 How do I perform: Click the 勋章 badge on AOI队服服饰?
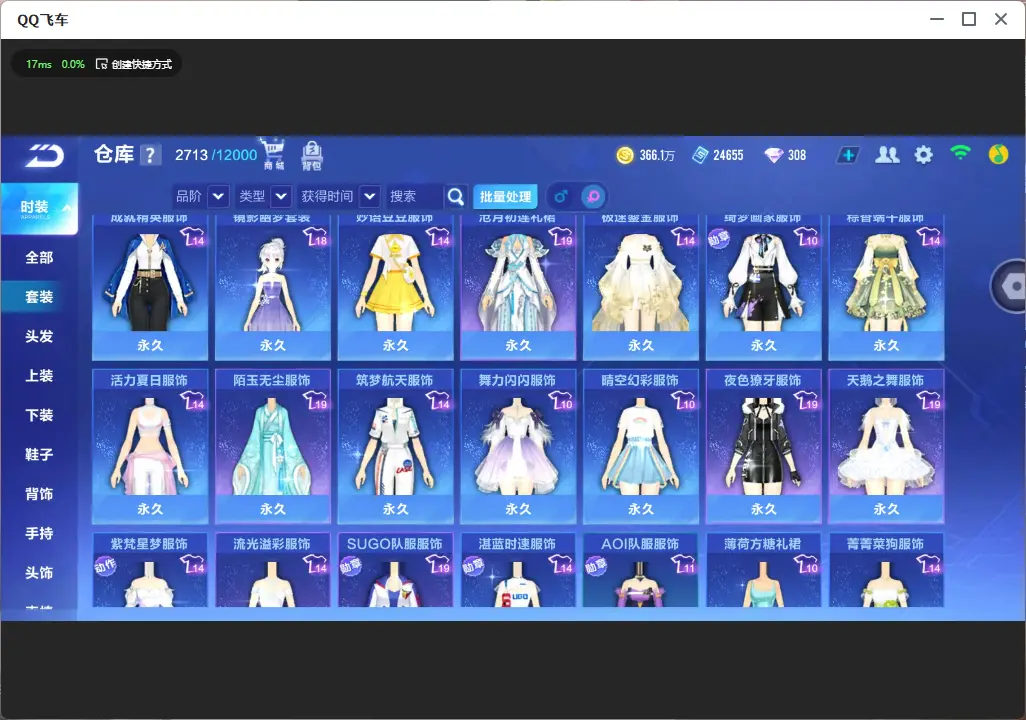(x=595, y=566)
